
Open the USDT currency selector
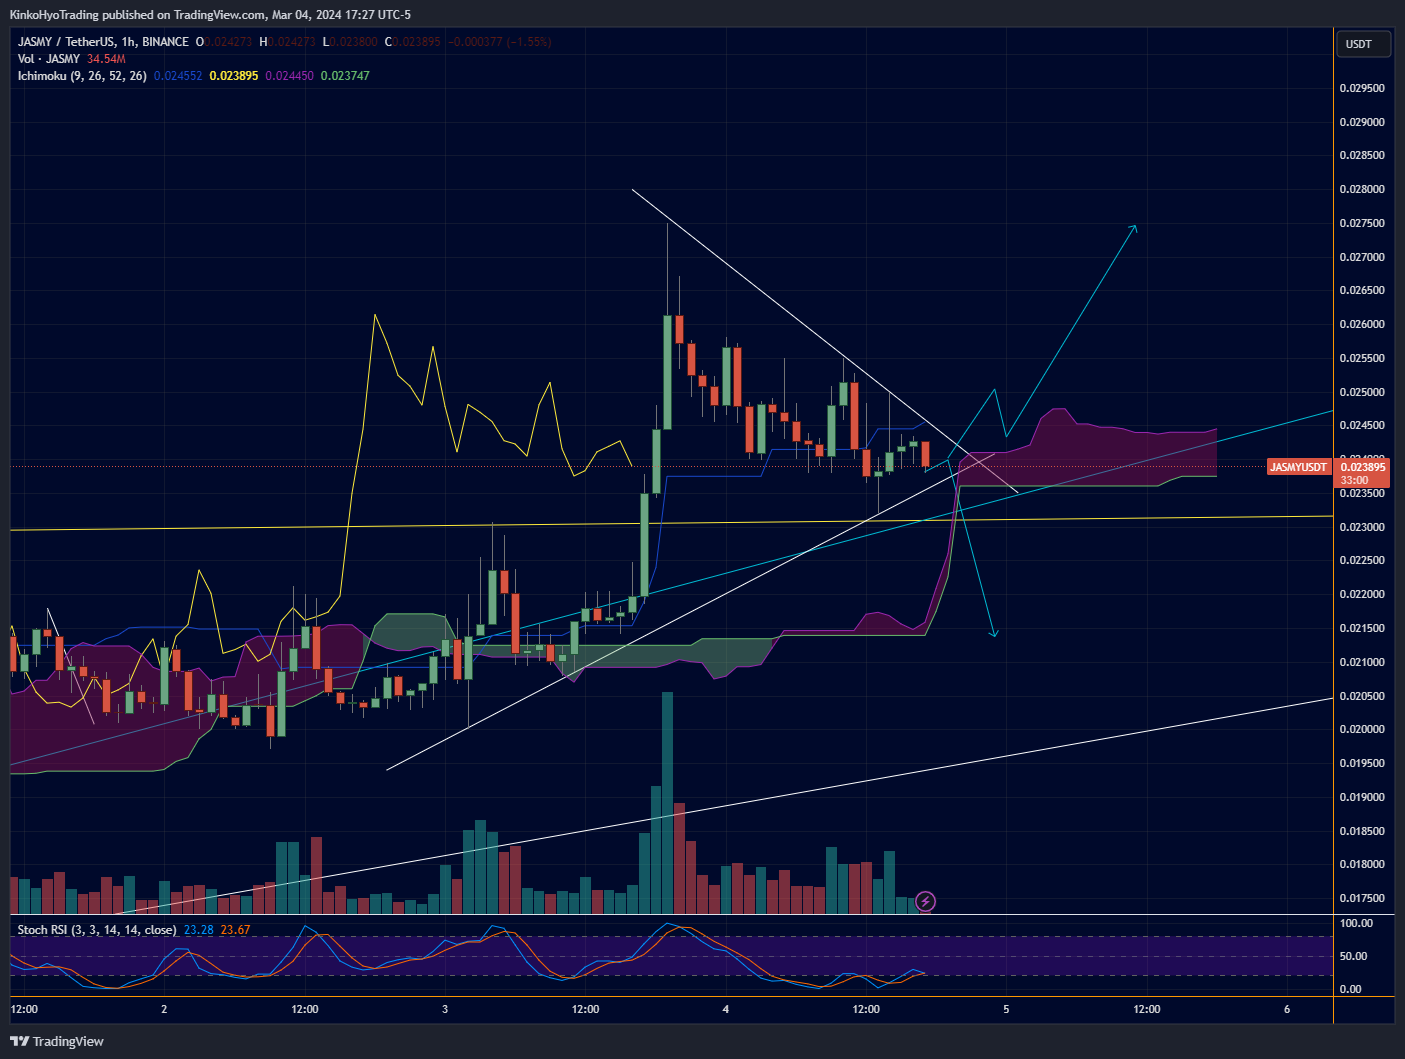1362,44
